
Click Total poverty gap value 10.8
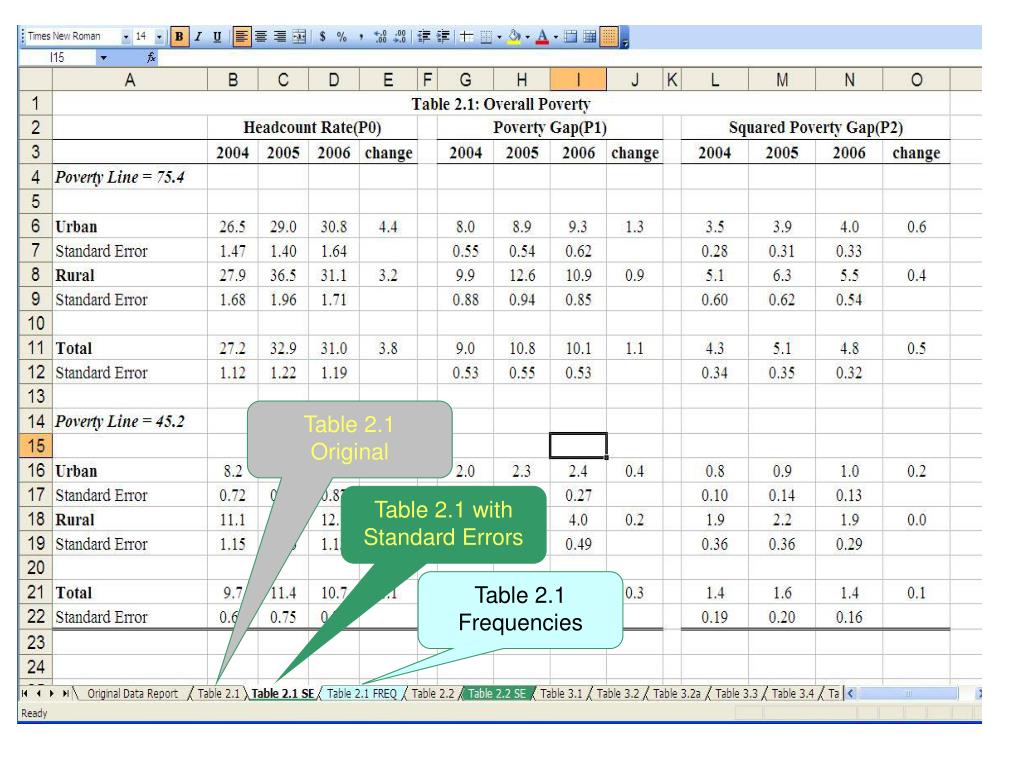click(x=522, y=348)
